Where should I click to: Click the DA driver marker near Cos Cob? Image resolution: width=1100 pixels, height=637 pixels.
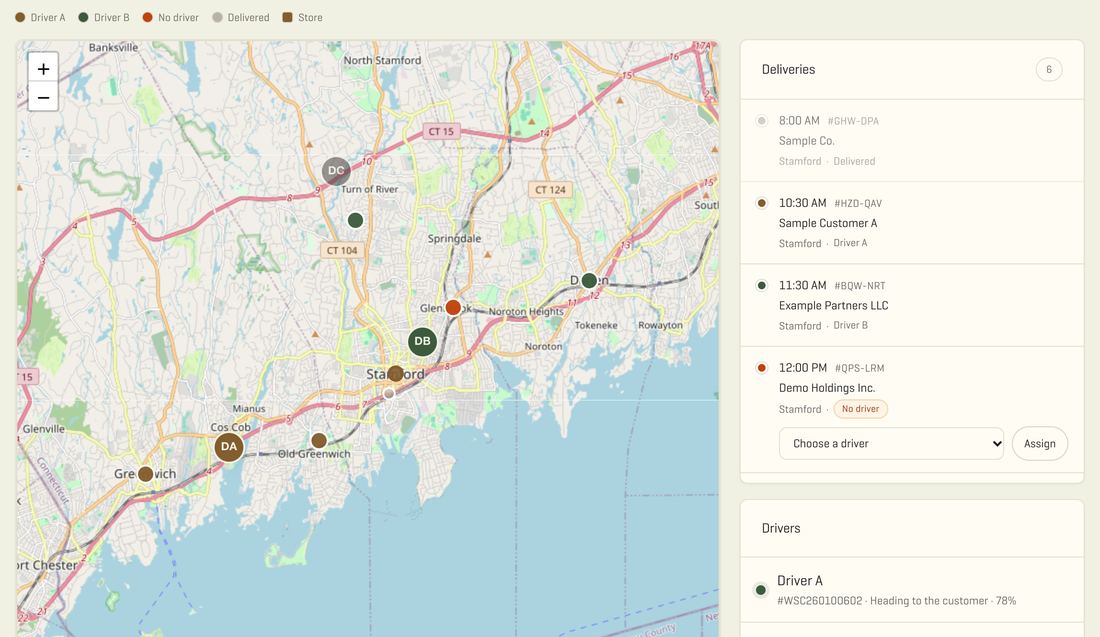click(229, 447)
